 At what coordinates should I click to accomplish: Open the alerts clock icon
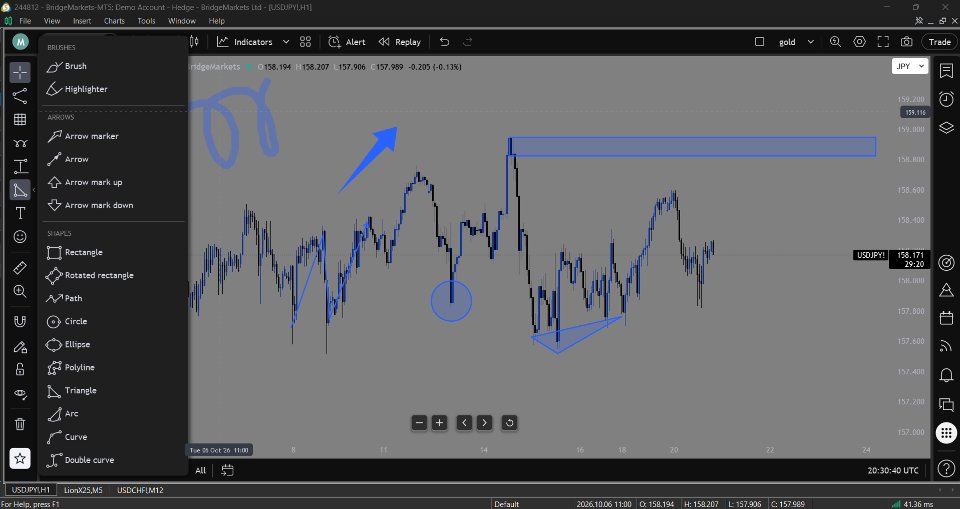tap(946, 99)
